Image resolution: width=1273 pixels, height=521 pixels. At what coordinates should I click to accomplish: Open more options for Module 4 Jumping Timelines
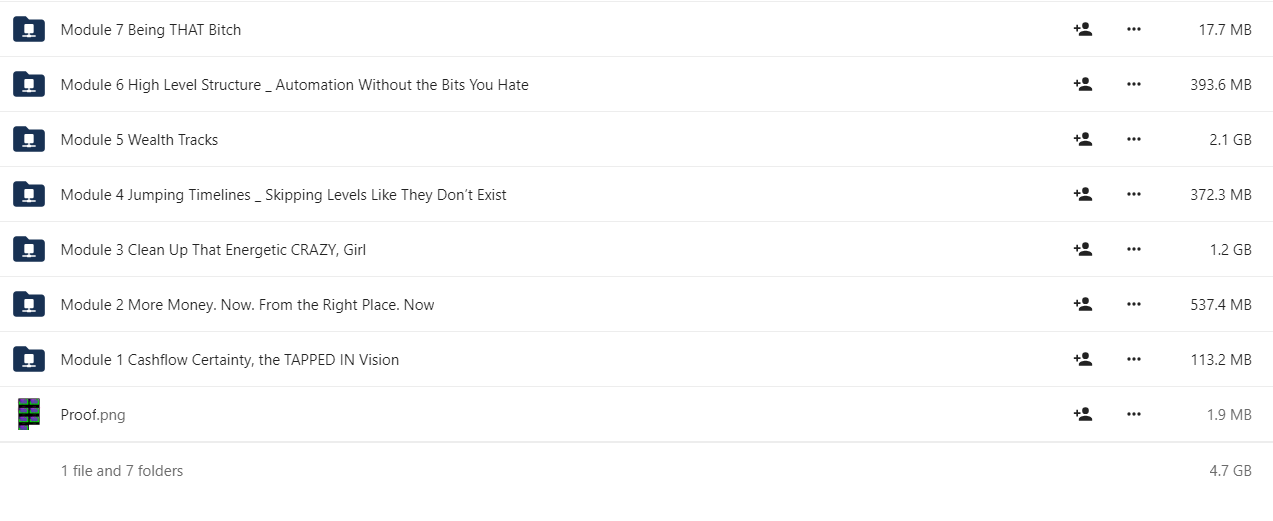point(1133,194)
